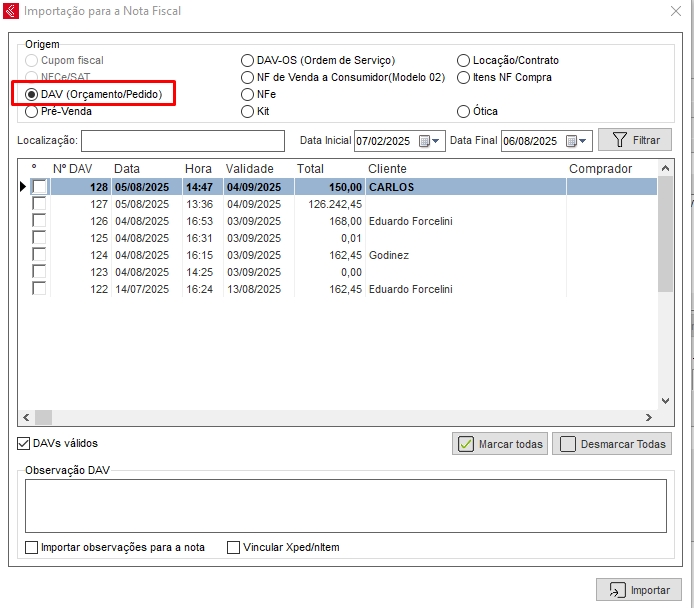Click the Filtrar funnel button
Image resolution: width=694 pixels, height=608 pixels.
pos(634,140)
